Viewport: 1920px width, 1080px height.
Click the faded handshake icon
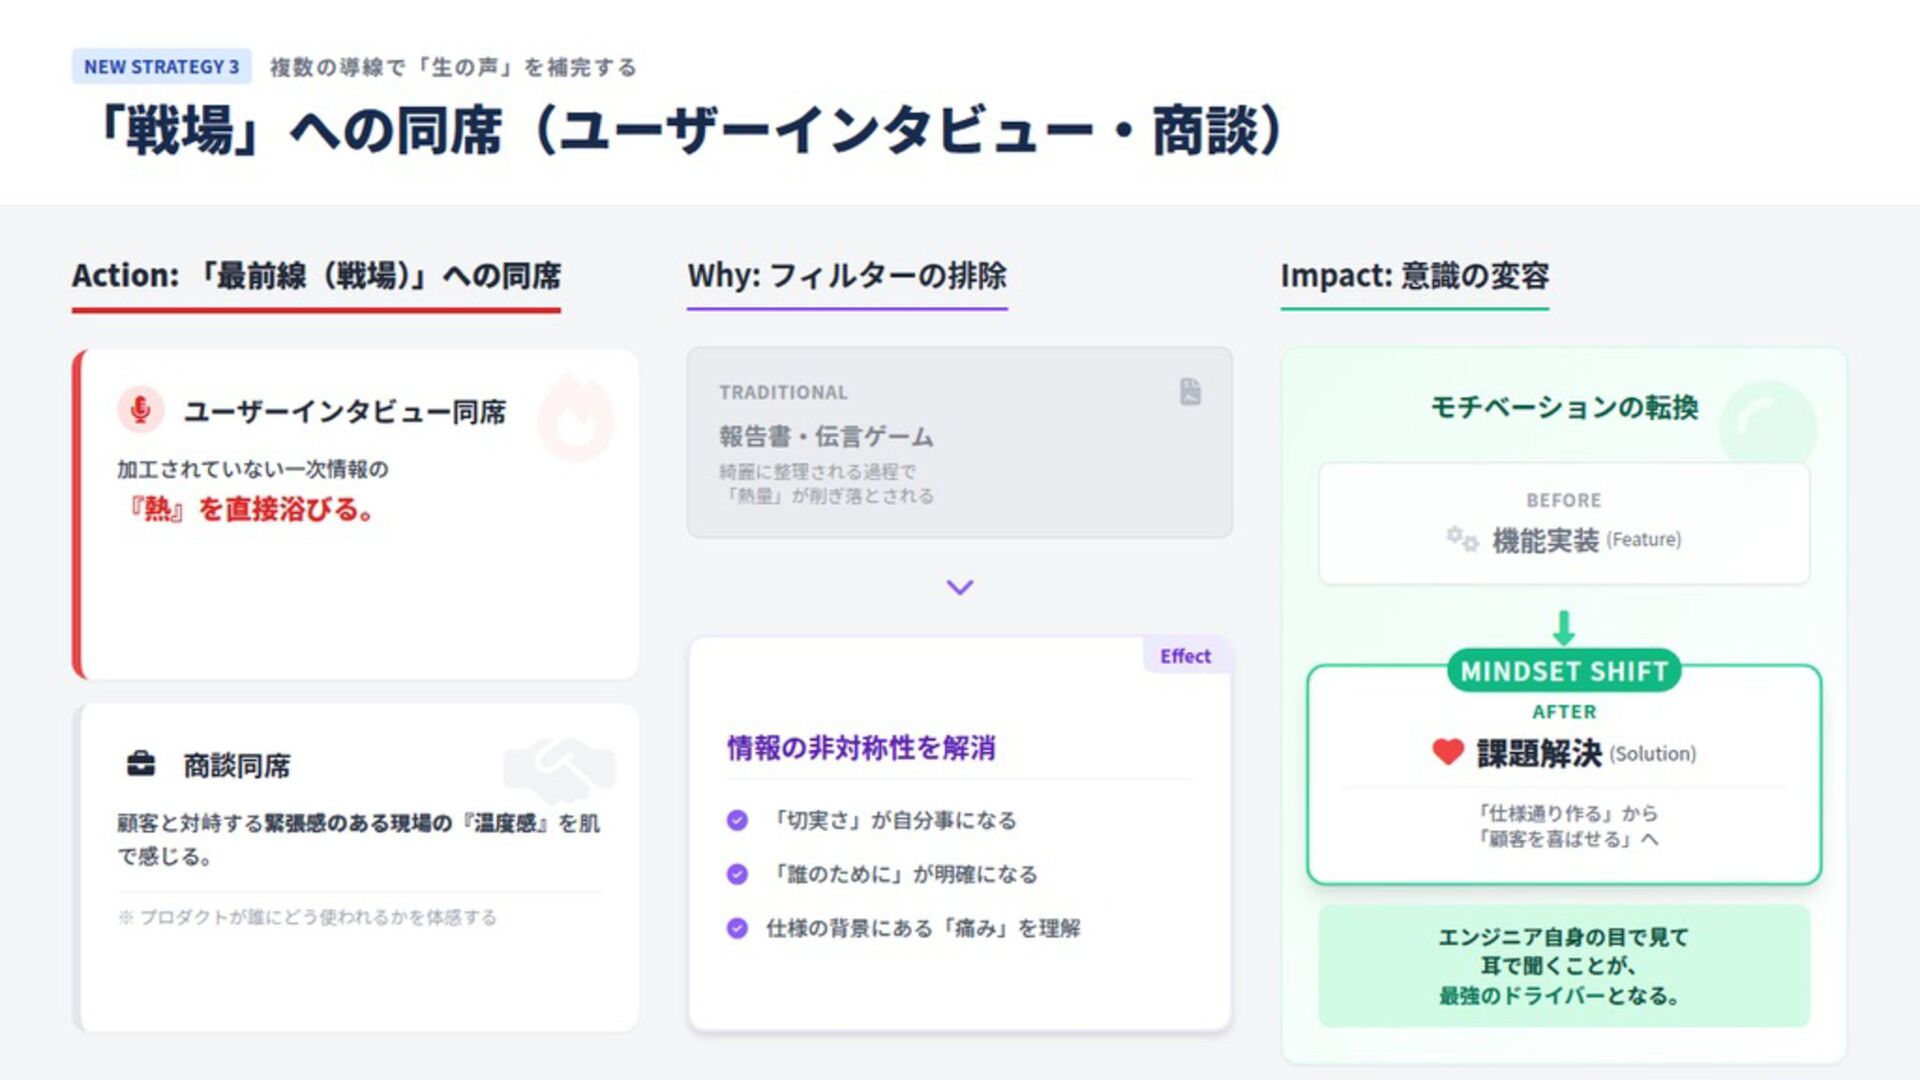click(559, 768)
